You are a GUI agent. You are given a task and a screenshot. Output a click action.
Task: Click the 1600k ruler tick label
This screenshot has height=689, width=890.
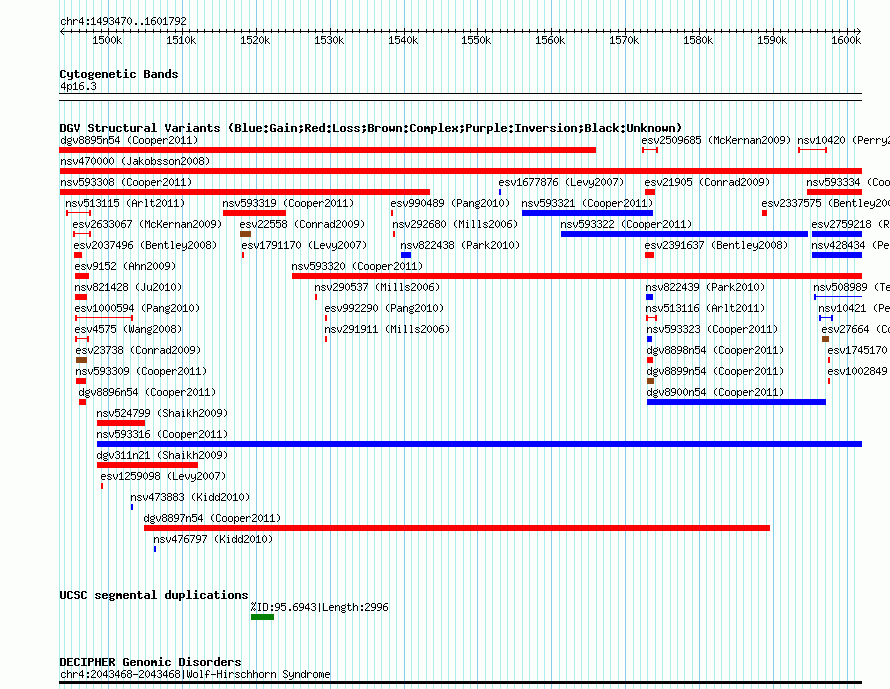846,40
